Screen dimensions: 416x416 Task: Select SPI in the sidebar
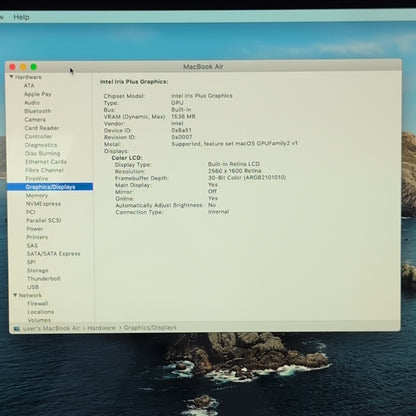(31, 262)
